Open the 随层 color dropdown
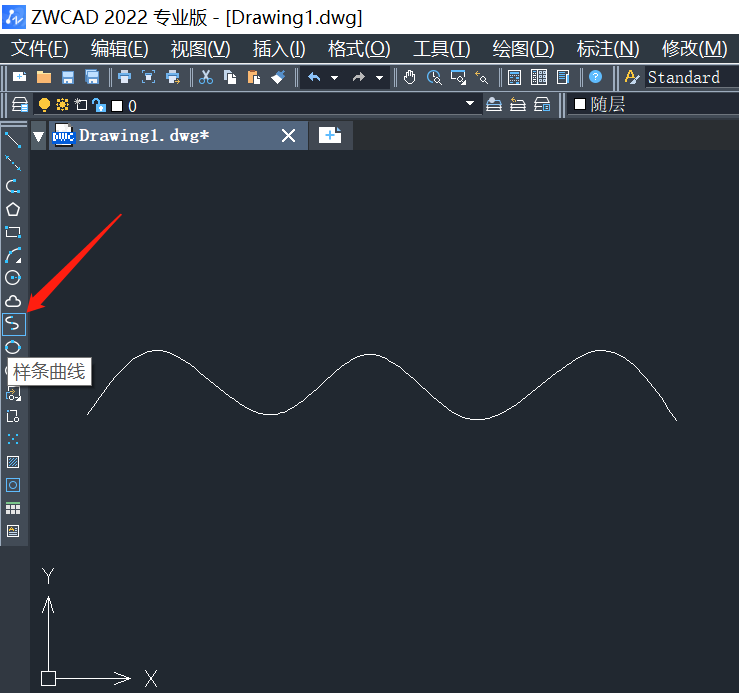The image size is (739, 693). point(653,104)
